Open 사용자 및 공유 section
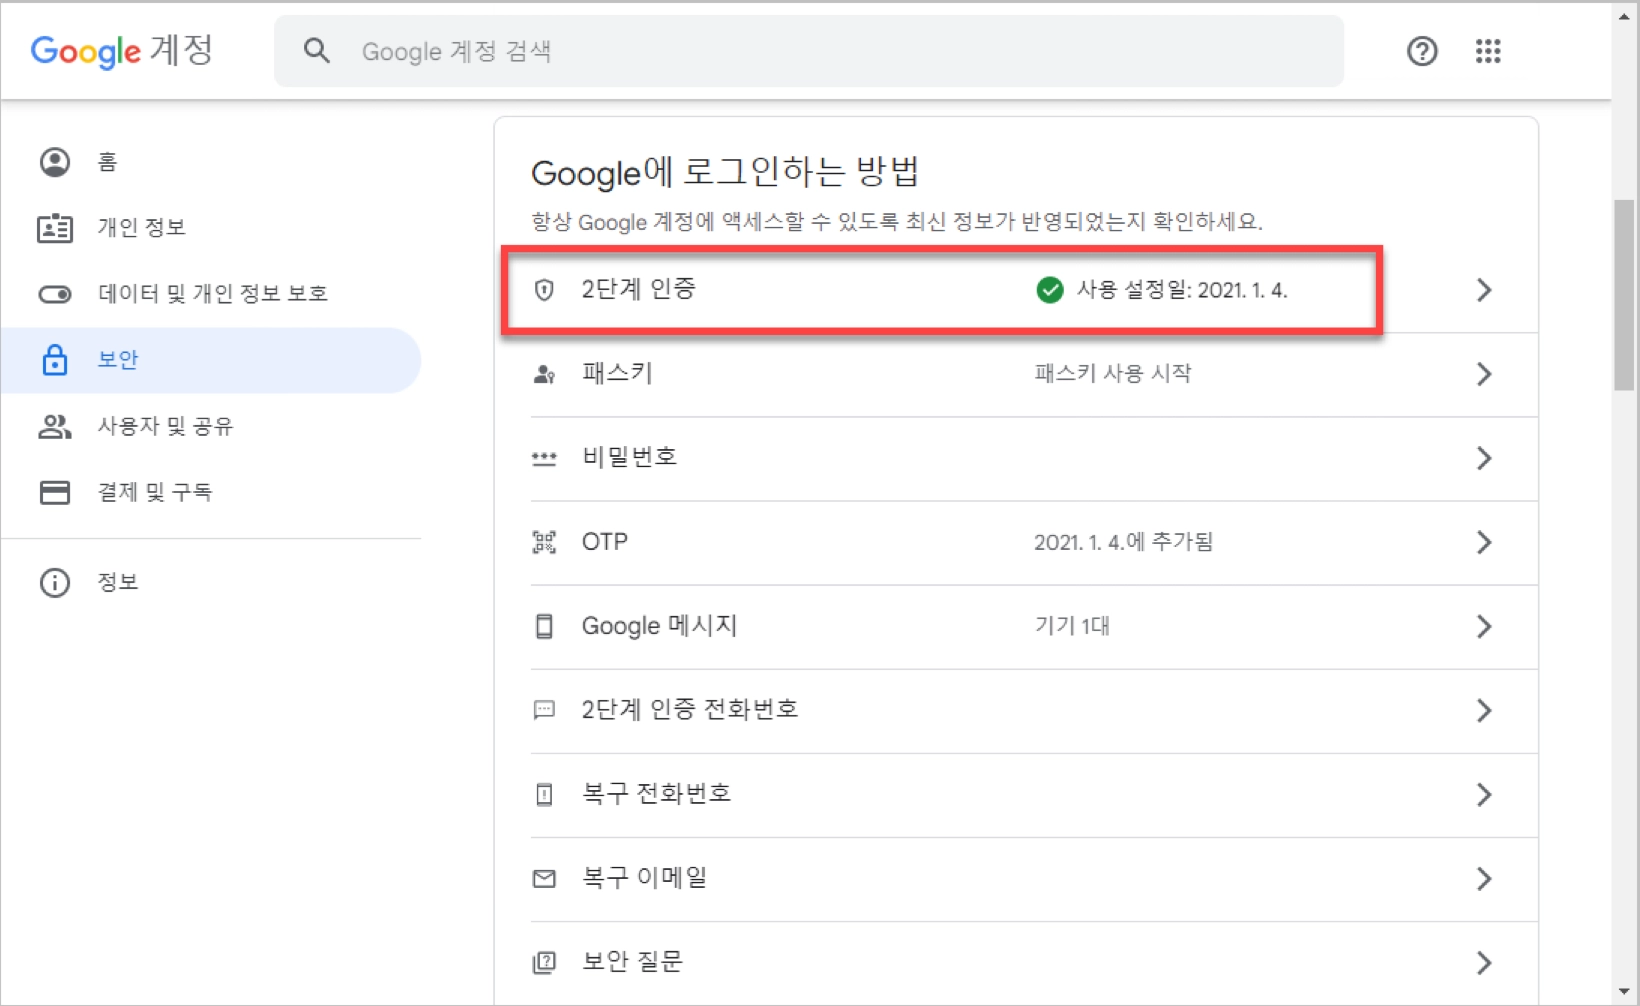1640x1006 pixels. [211, 426]
